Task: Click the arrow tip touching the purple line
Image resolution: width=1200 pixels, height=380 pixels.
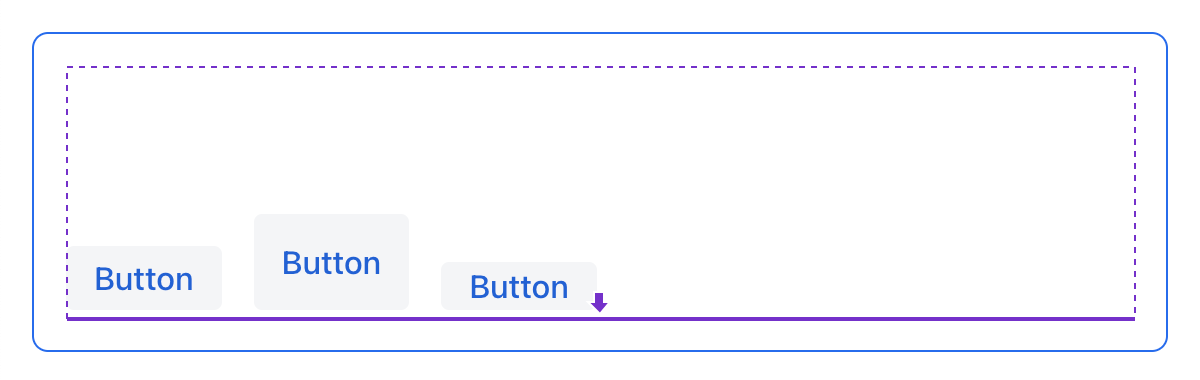Action: click(x=599, y=311)
